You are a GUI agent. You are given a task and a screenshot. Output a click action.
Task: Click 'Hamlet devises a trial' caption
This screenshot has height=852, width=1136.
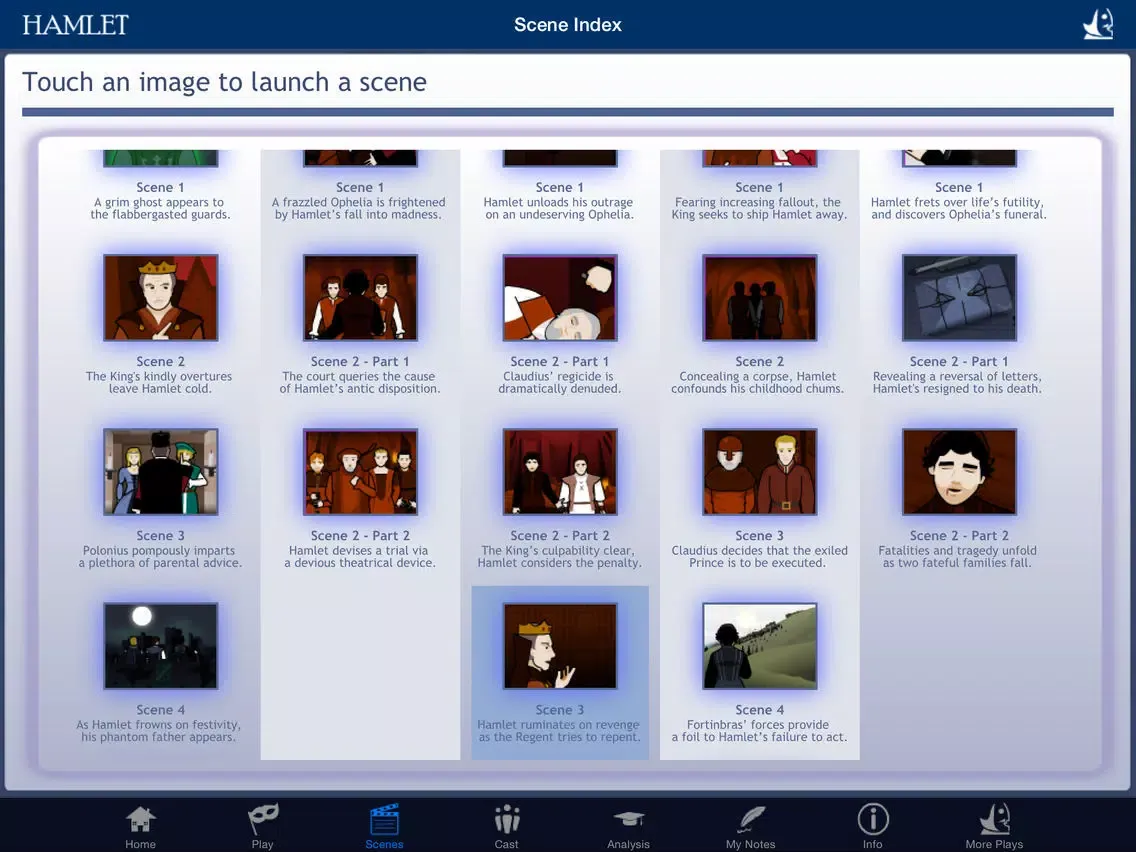[359, 556]
